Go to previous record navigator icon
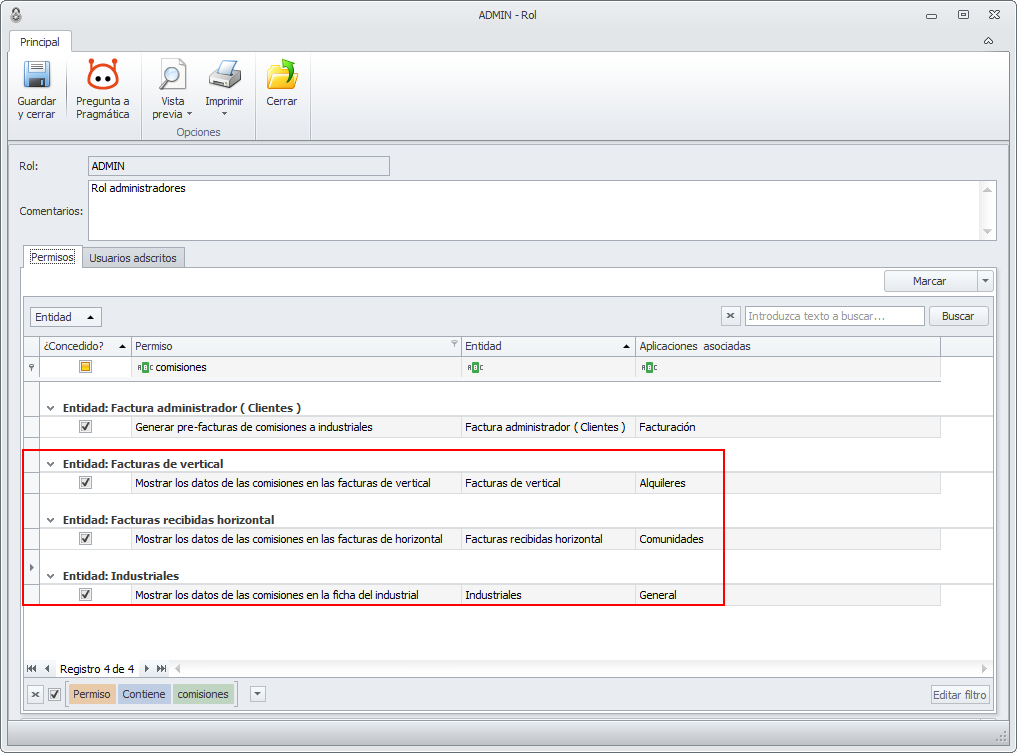 [47, 669]
